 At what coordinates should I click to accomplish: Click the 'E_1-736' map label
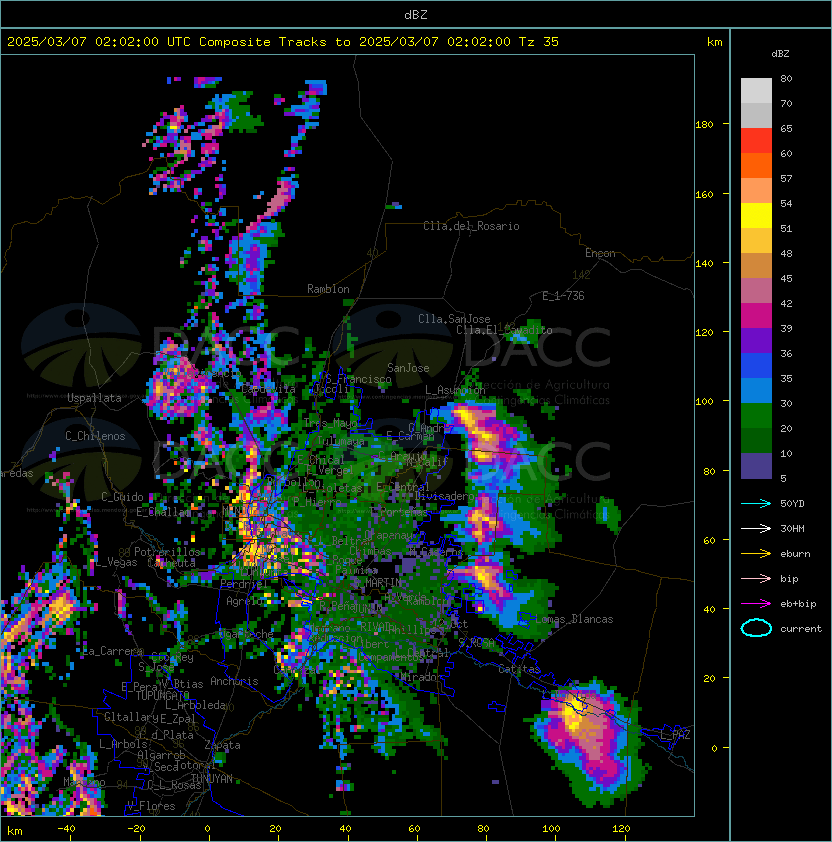coord(563,296)
